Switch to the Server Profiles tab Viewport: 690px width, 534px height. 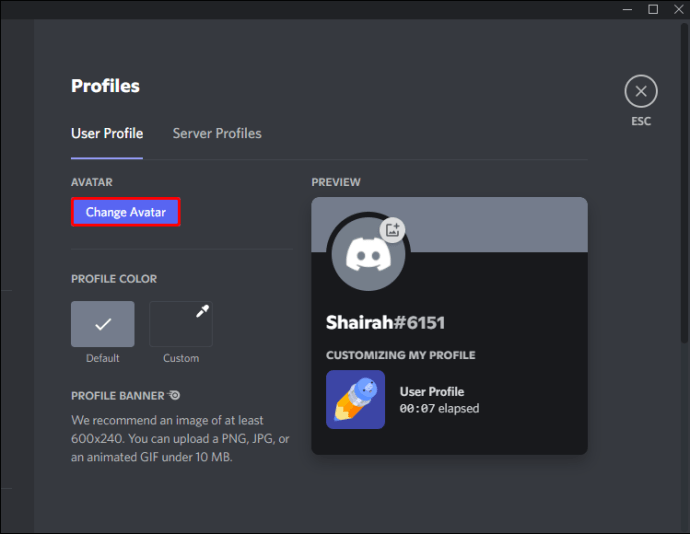217,133
